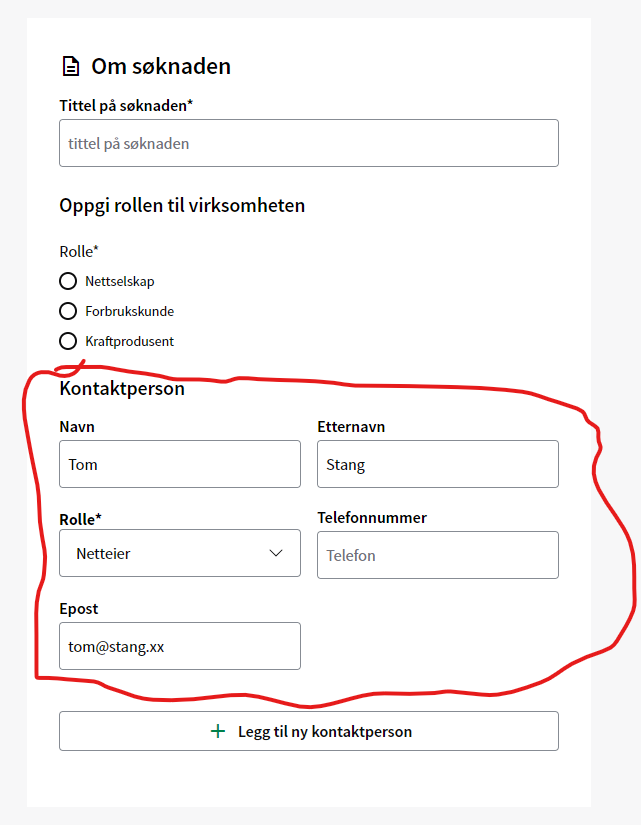This screenshot has height=825, width=641.
Task: Click the Oppgi rollen til virksomheten heading
Action: click(182, 205)
